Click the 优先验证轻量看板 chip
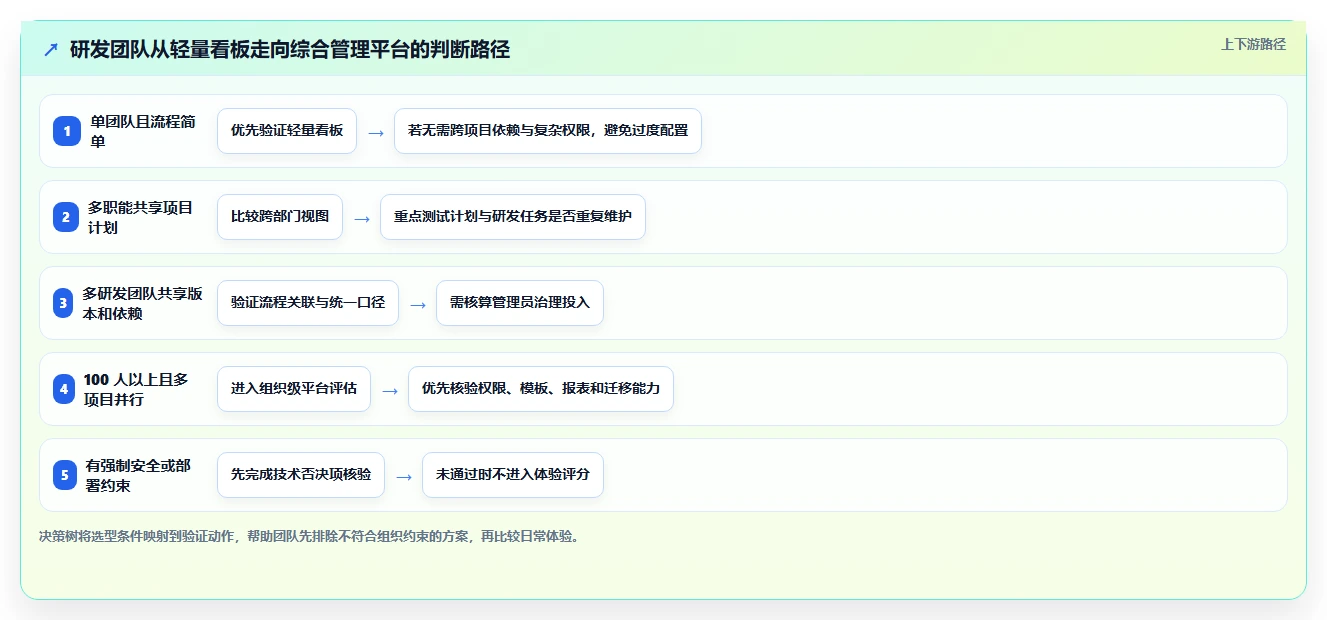The width and height of the screenshot is (1327, 620). pyautogui.click(x=287, y=131)
